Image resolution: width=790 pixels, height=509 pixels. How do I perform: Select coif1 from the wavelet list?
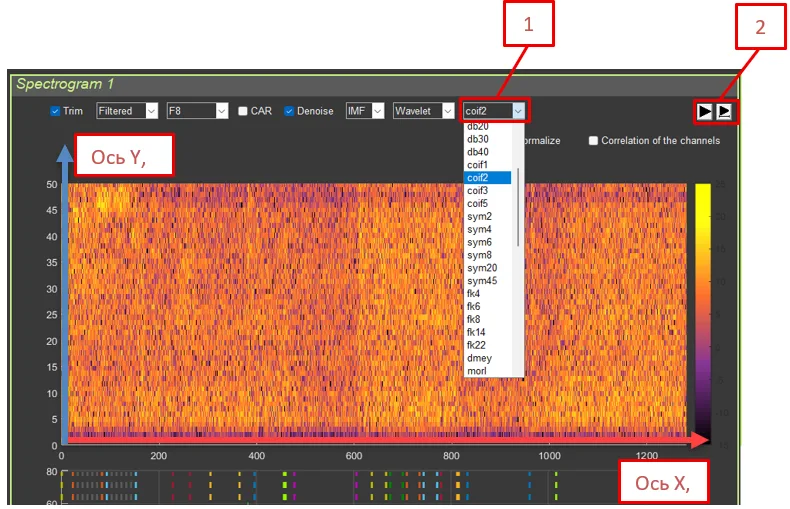pyautogui.click(x=477, y=164)
